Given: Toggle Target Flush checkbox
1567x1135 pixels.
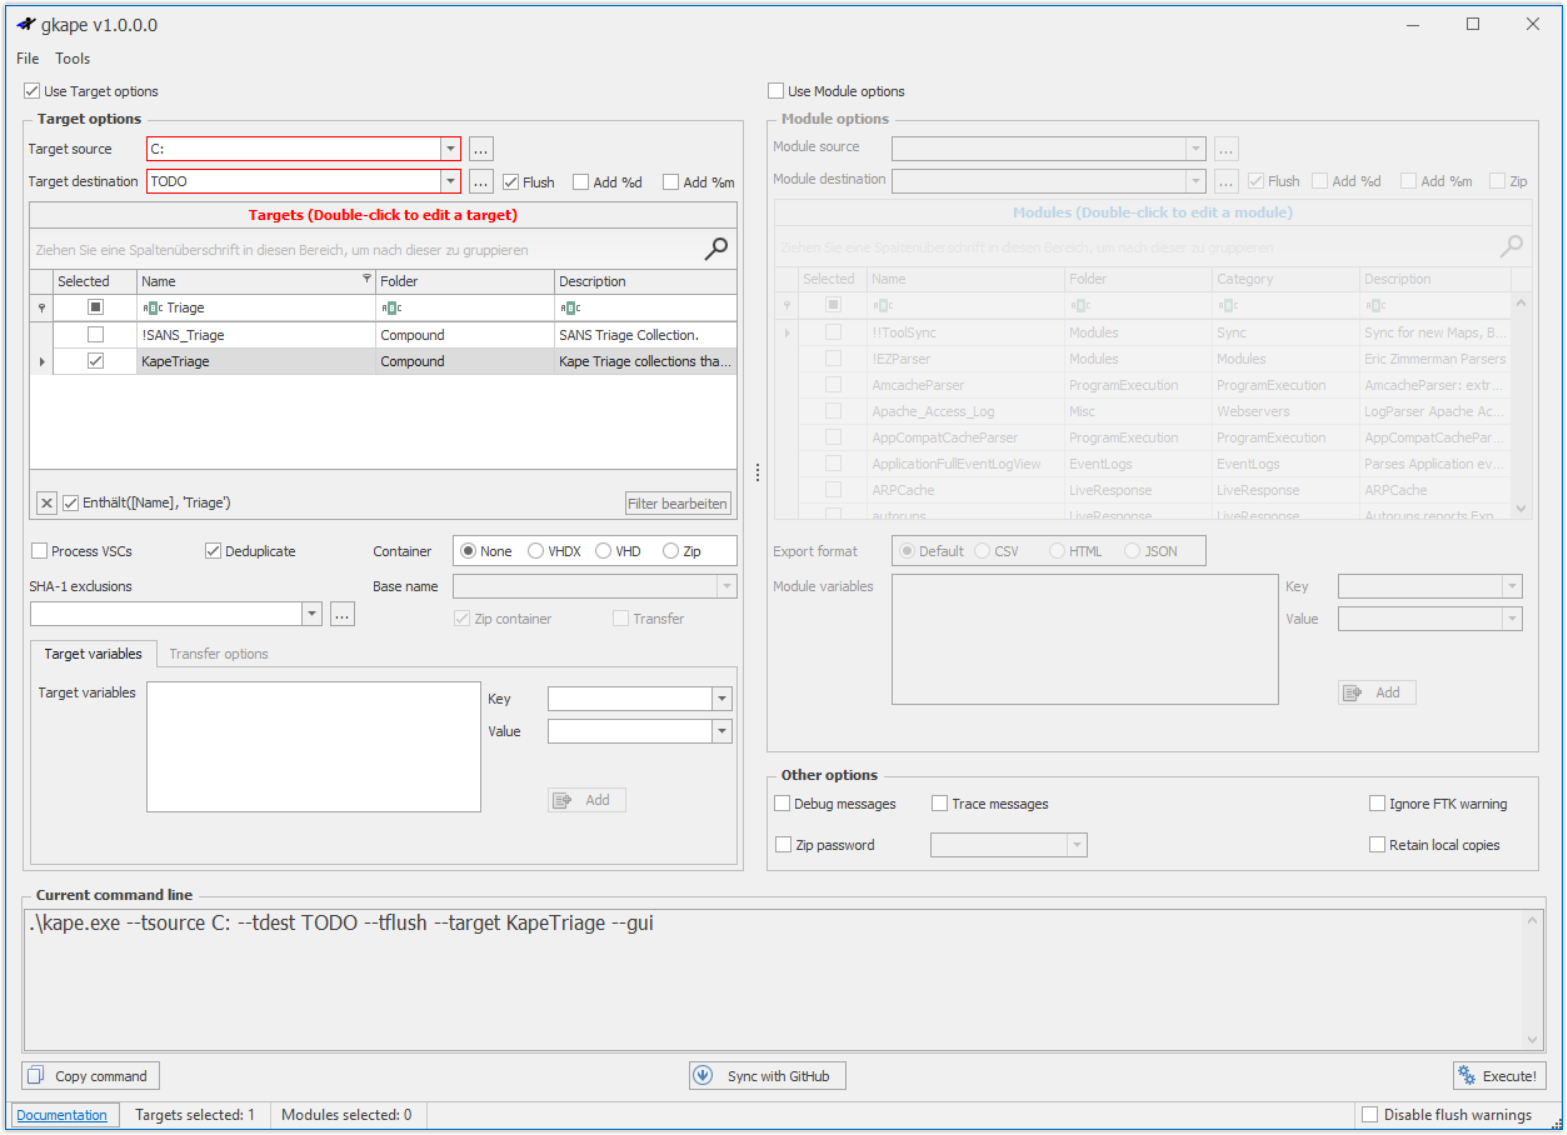Looking at the screenshot, I should pos(511,182).
